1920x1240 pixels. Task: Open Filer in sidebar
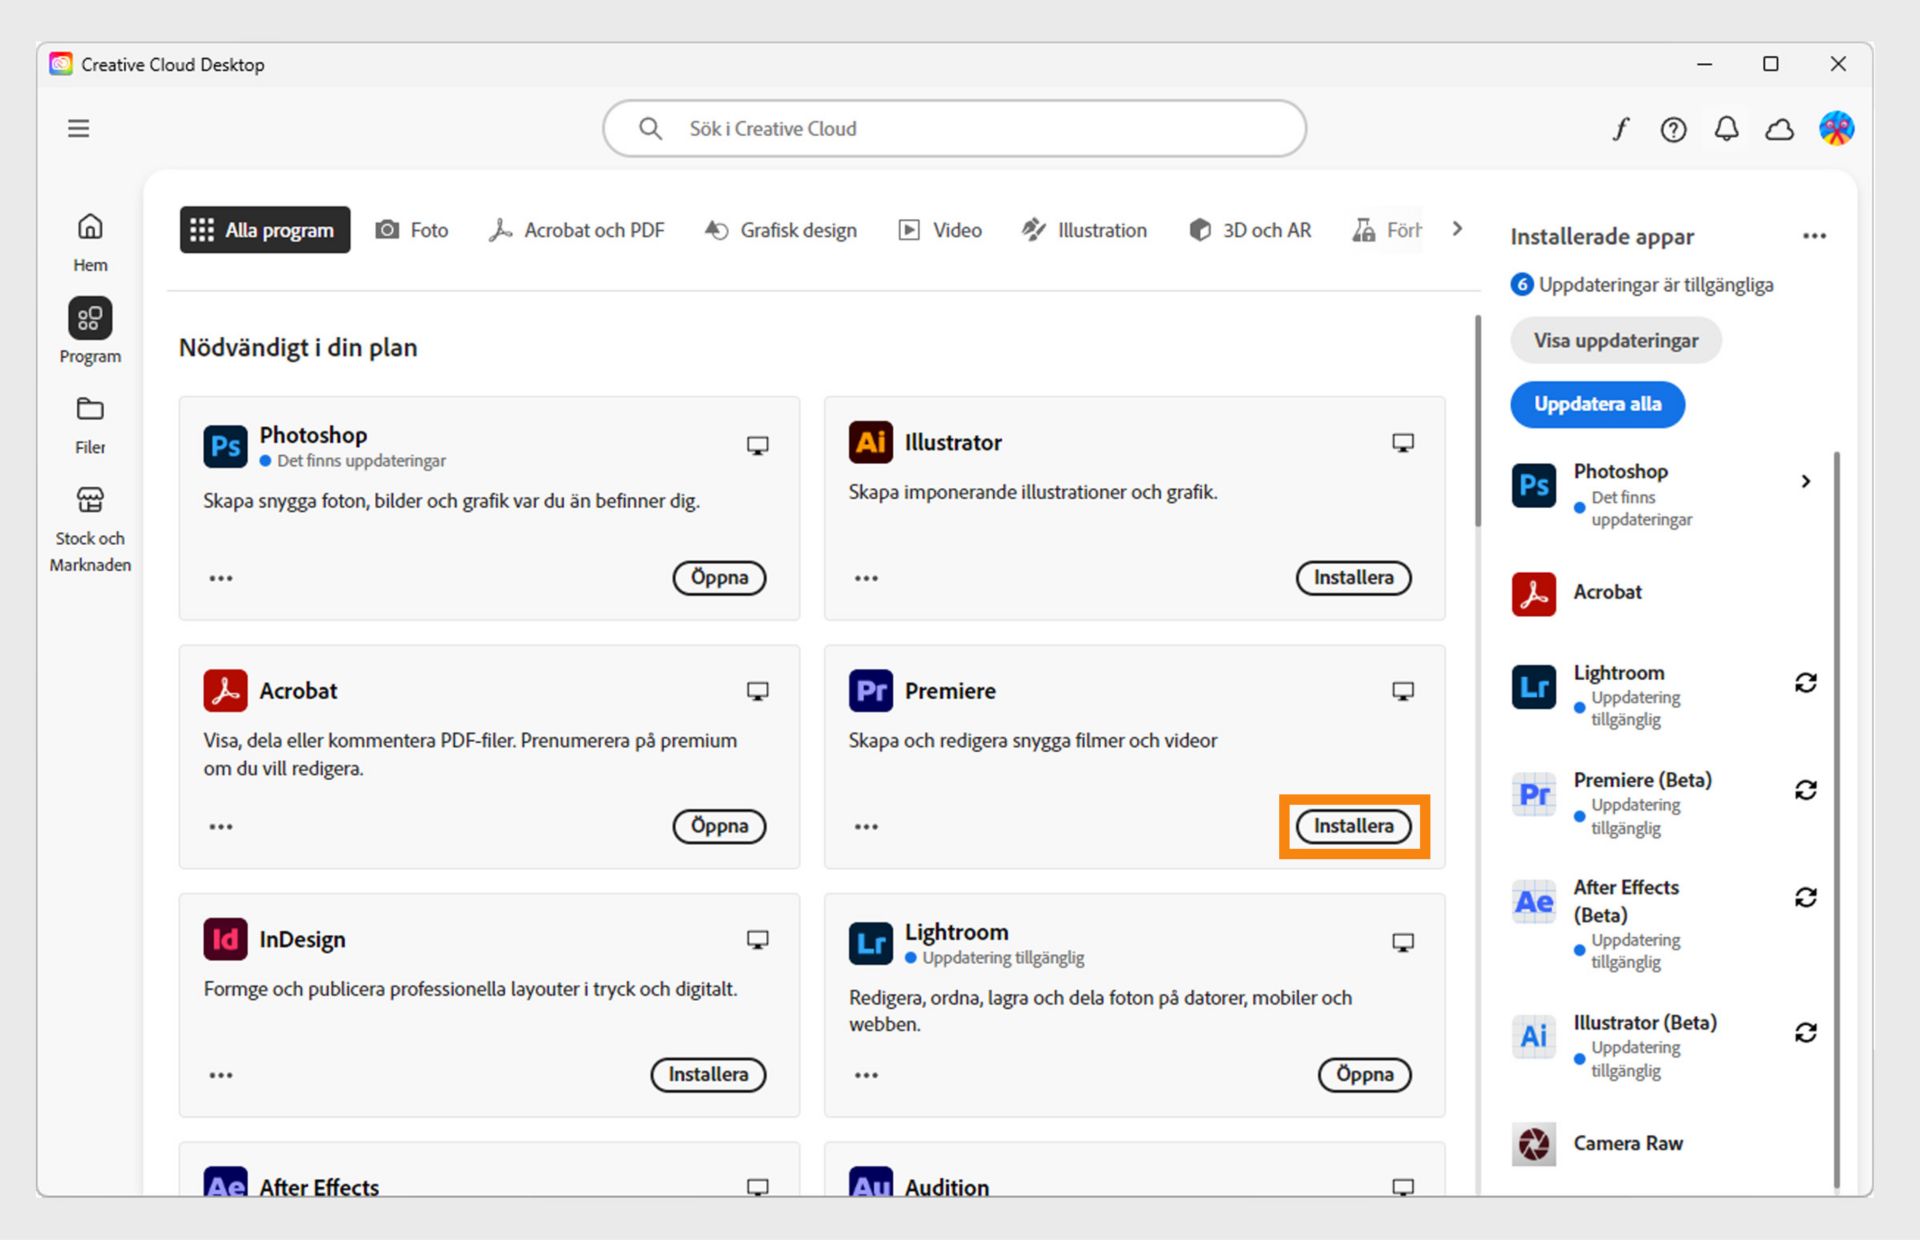[90, 425]
